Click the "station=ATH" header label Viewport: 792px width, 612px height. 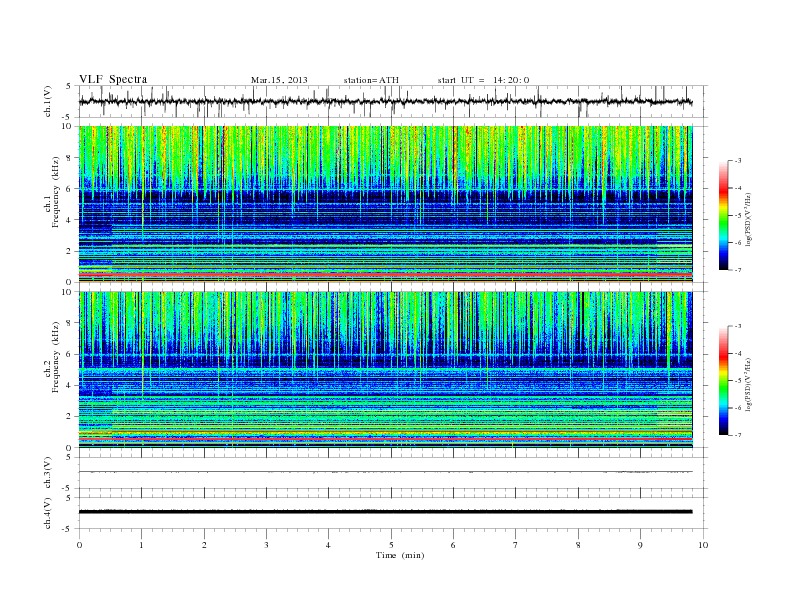[x=371, y=80]
